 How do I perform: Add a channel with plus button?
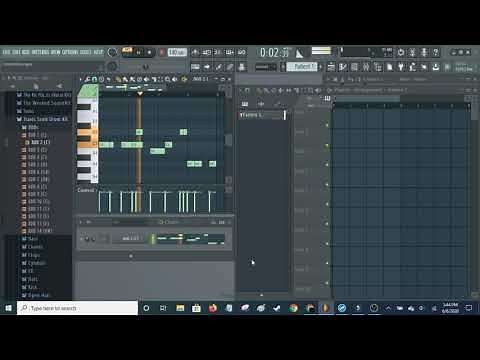(131, 256)
